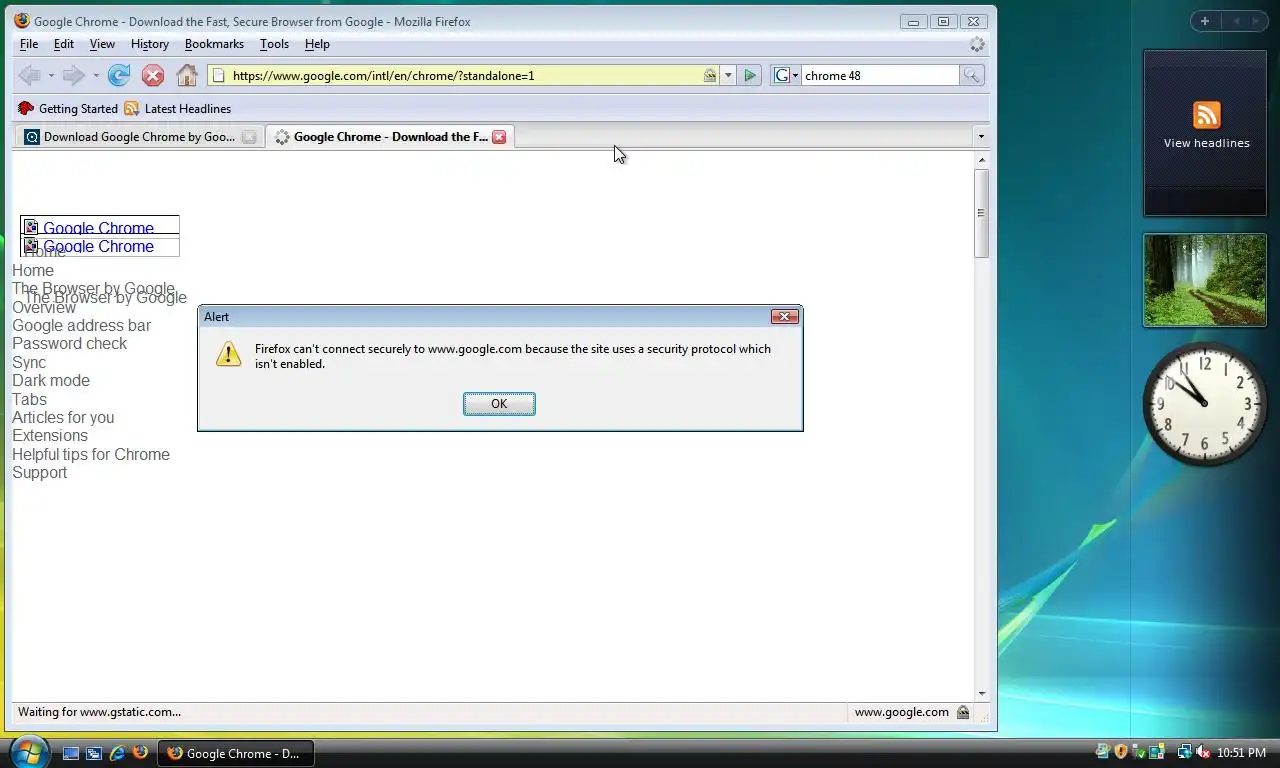The width and height of the screenshot is (1280, 768).
Task: Open the File menu
Action: click(29, 44)
